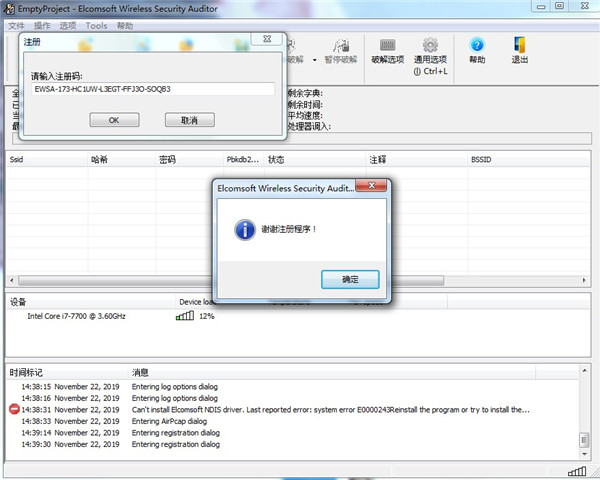Click the 破解选项 attack options icon
Image resolution: width=600 pixels, height=480 pixels.
(387, 45)
